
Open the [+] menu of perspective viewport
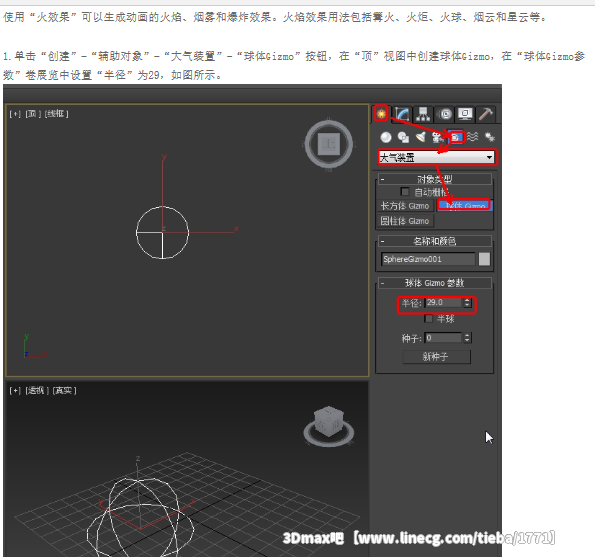point(15,390)
